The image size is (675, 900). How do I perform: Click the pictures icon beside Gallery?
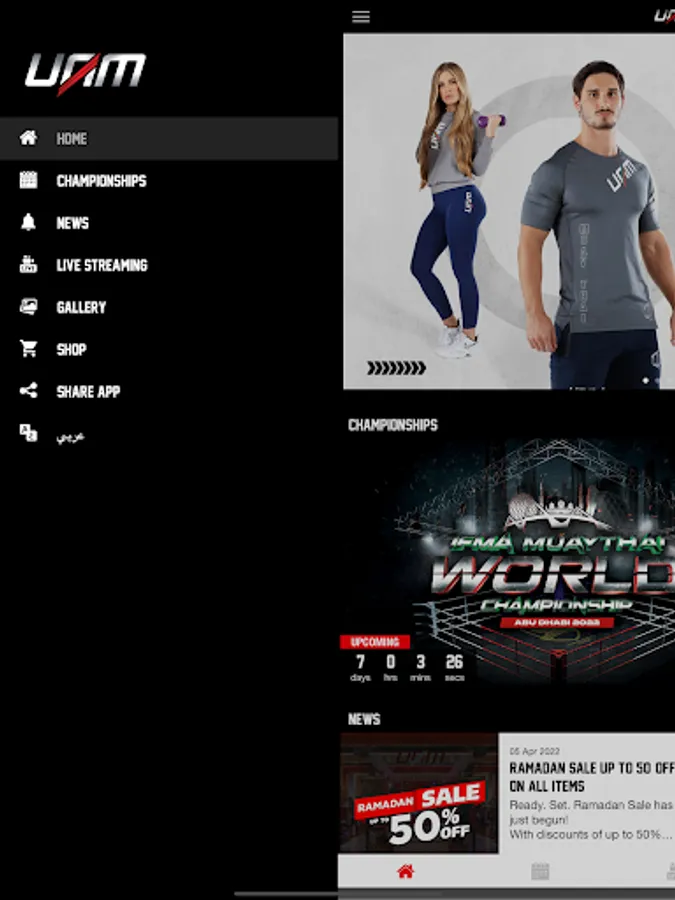[x=28, y=307]
